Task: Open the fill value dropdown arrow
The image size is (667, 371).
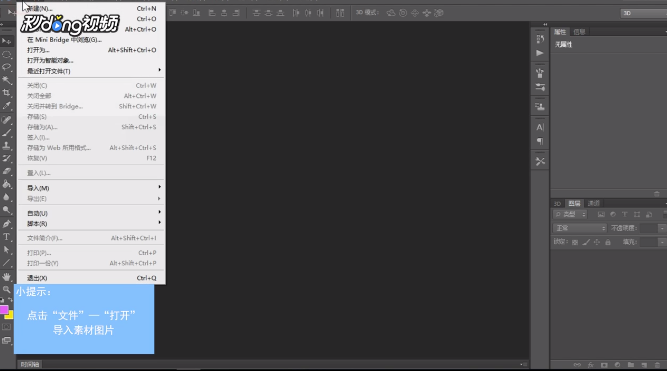Action: pos(662,242)
